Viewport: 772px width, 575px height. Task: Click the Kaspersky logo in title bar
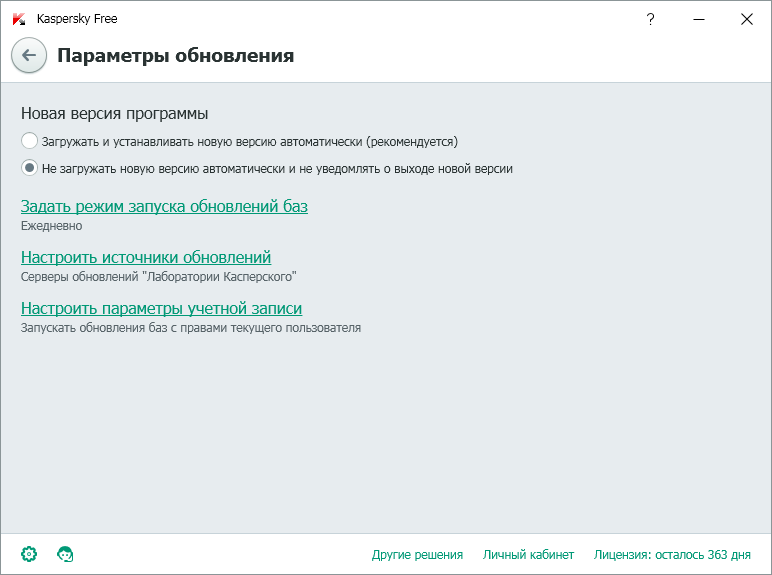coord(19,19)
